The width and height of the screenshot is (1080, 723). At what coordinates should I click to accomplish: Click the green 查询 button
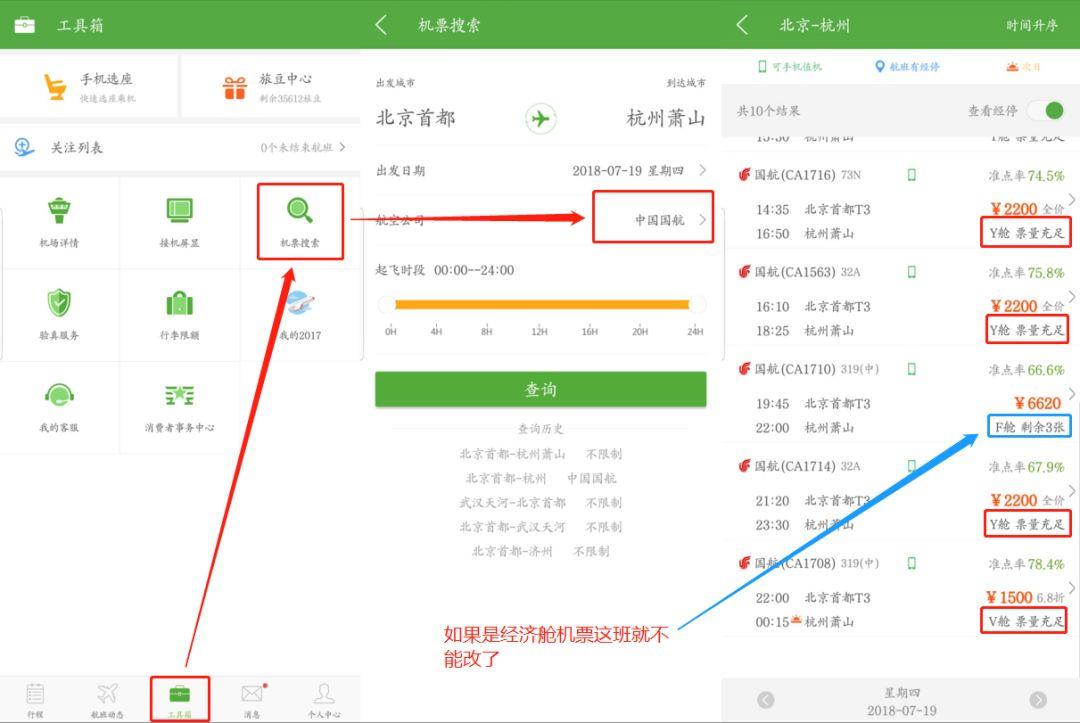pyautogui.click(x=541, y=389)
